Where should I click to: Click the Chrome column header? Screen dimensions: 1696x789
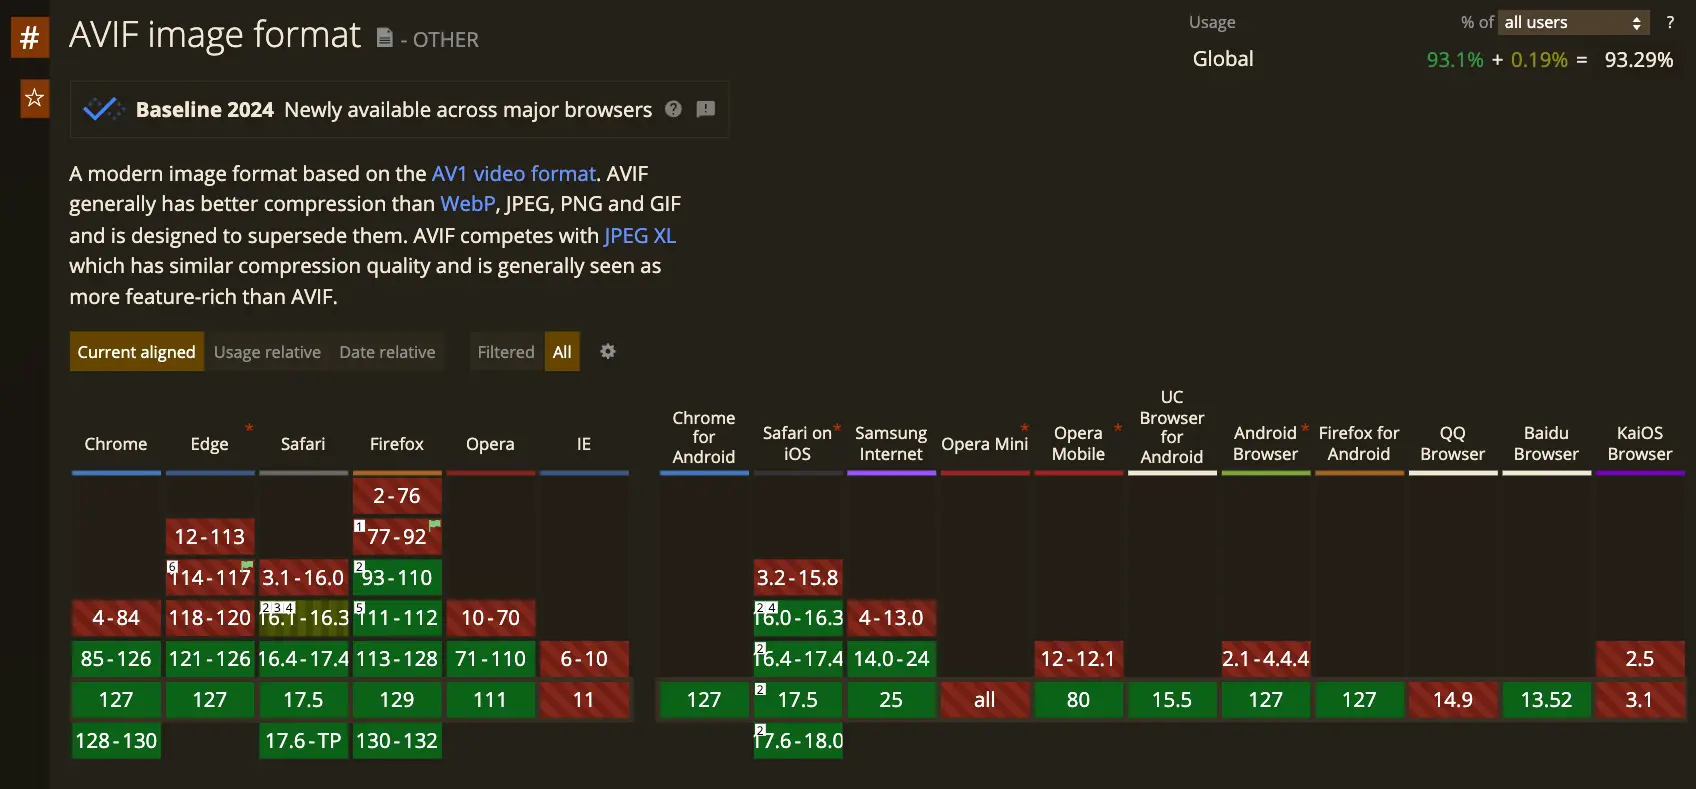tap(116, 444)
